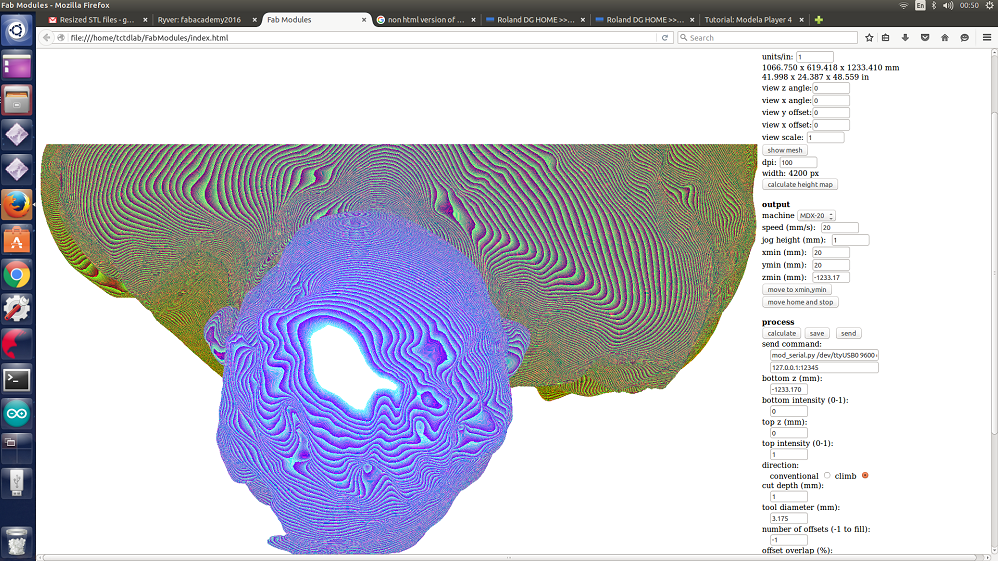This screenshot has width=998, height=561.
Task: Click the 00:50 clock in top bar
Action: 969,5
